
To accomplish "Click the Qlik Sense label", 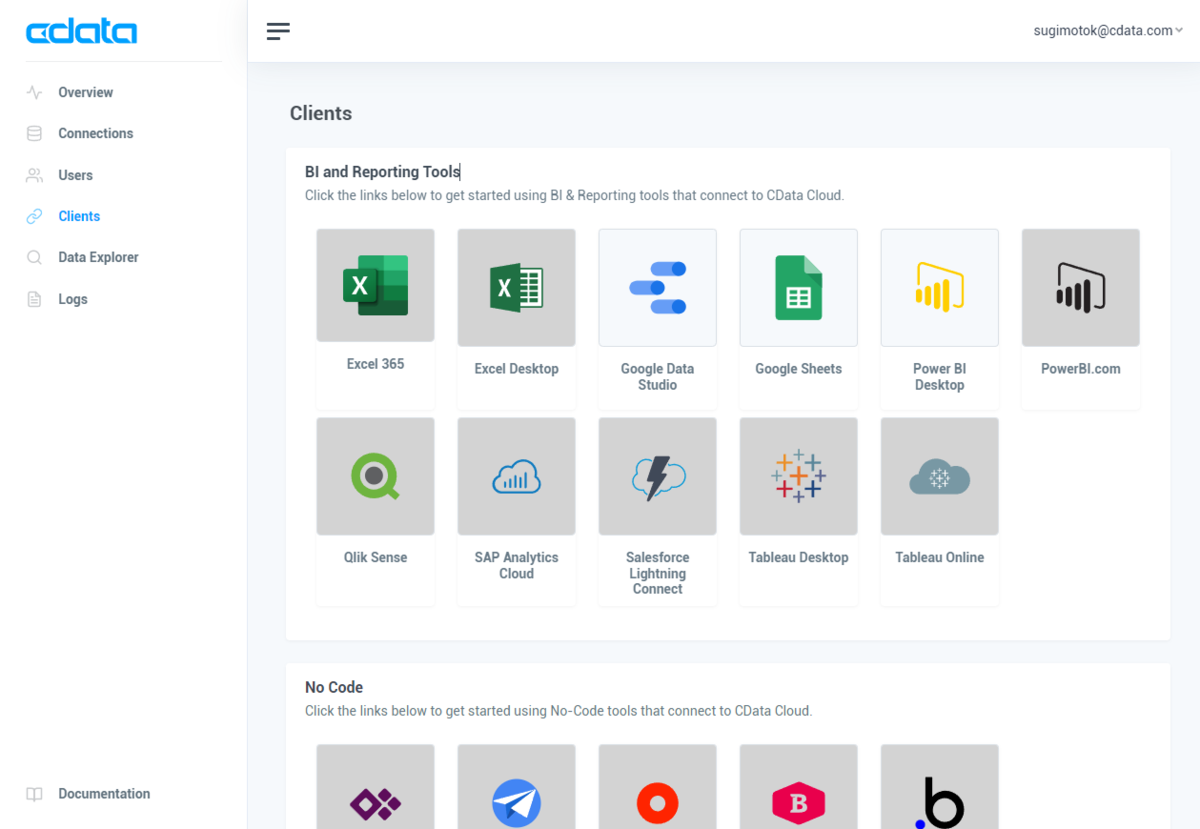I will coord(375,557).
